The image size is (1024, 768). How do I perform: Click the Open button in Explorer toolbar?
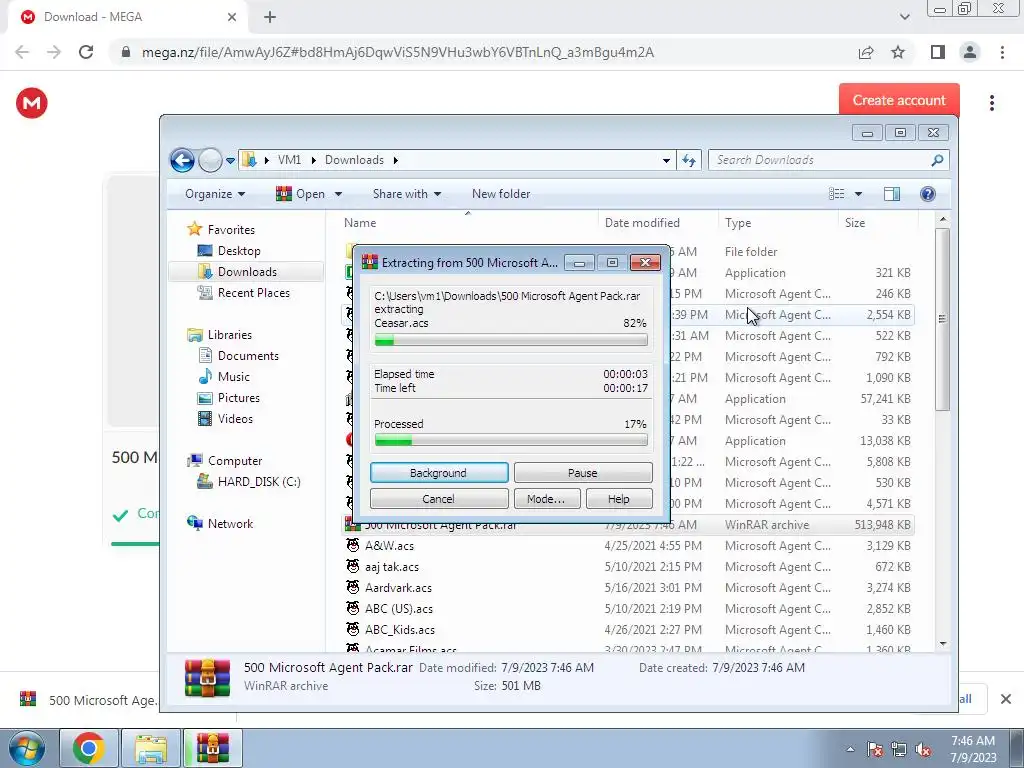[x=300, y=194]
